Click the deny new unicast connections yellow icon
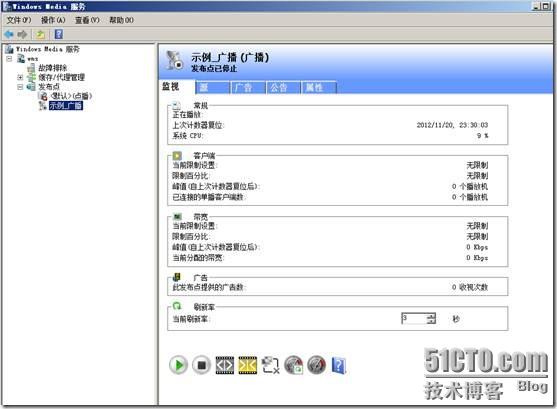This screenshot has width=557, height=409. [248, 365]
